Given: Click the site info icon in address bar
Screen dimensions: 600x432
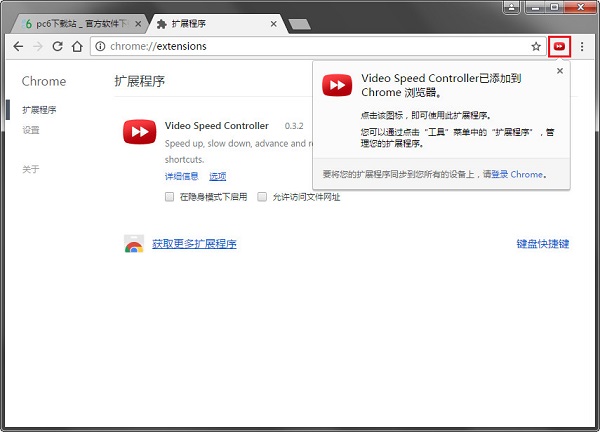Looking at the screenshot, I should point(100,46).
